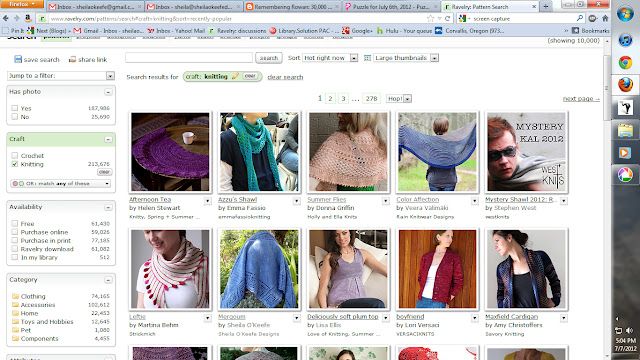Open the boyfriend cardigan thumbnail
This screenshot has width=640, height=360.
click(437, 269)
